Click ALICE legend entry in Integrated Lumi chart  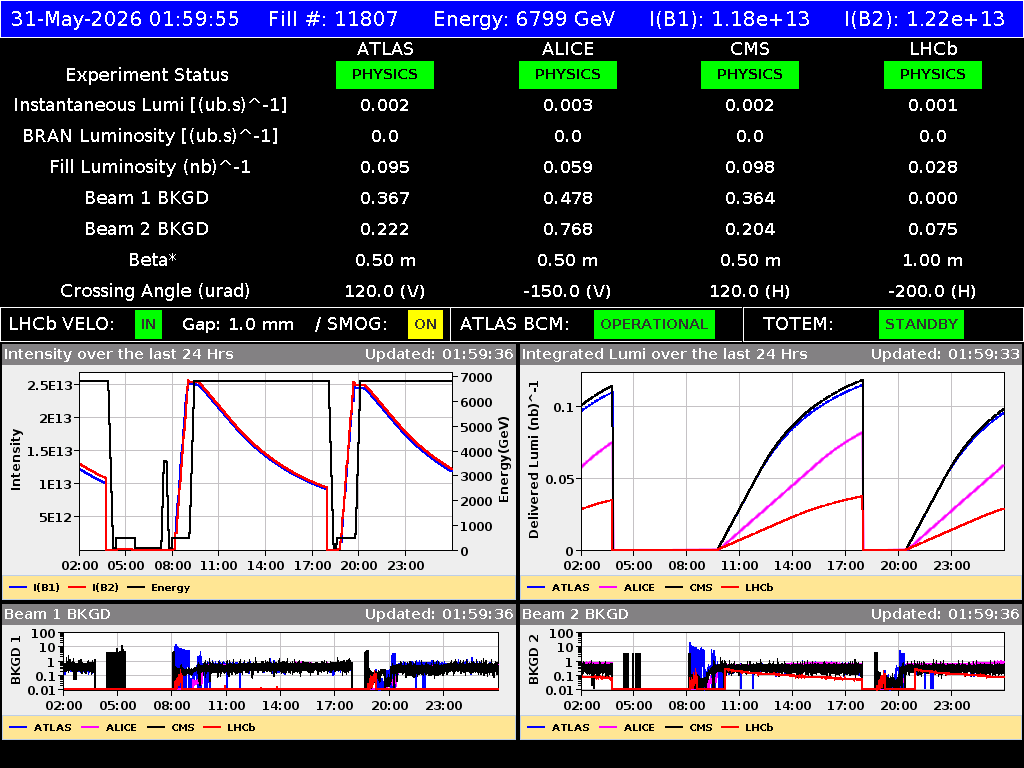627,587
